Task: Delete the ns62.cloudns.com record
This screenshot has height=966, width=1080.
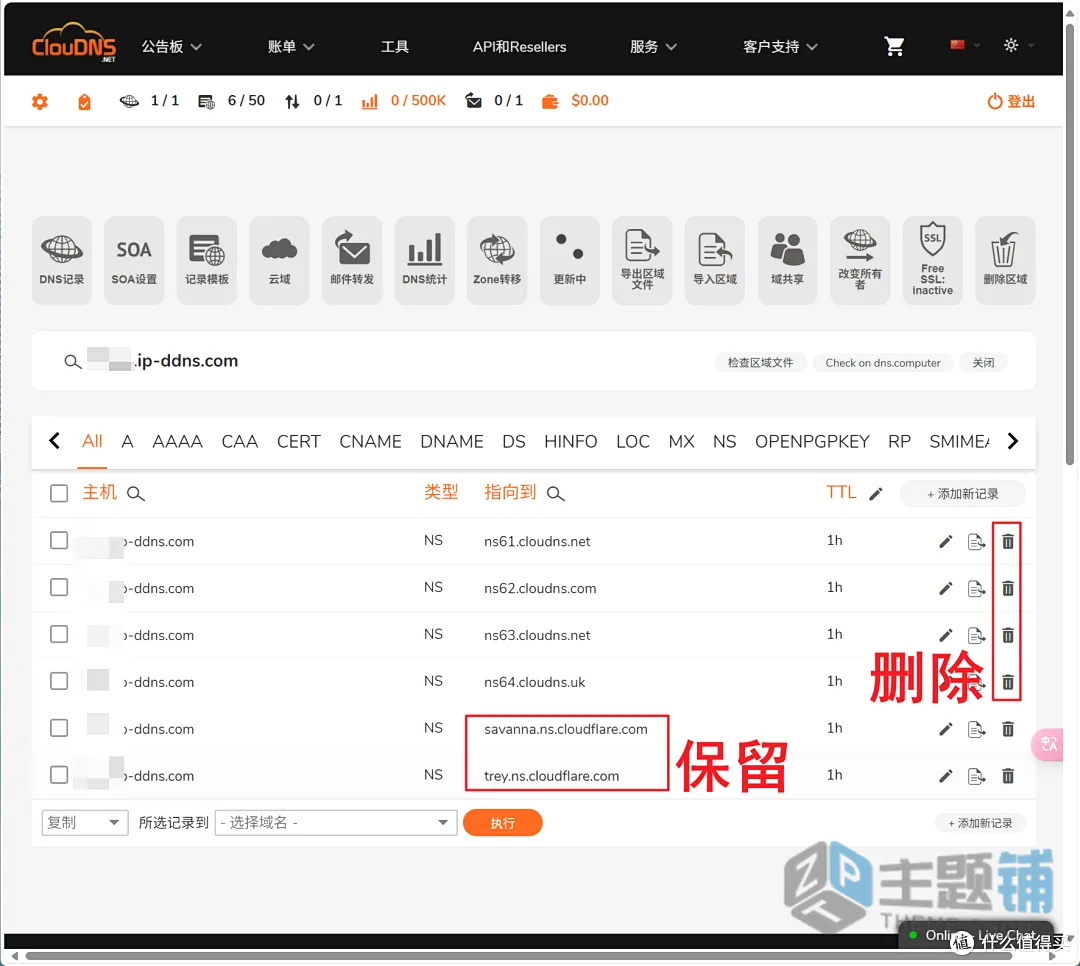Action: tap(1008, 588)
